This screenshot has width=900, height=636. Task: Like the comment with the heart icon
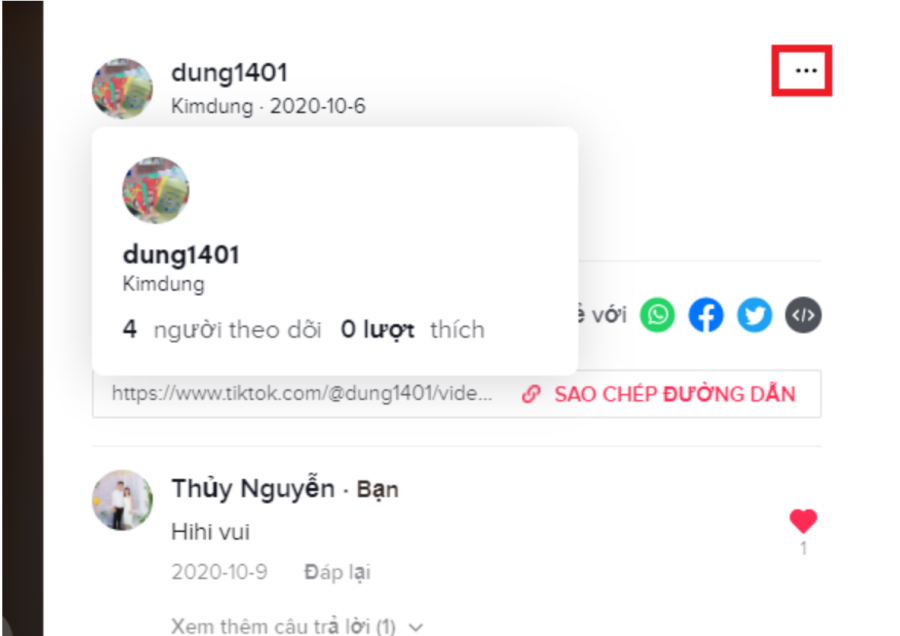click(803, 521)
